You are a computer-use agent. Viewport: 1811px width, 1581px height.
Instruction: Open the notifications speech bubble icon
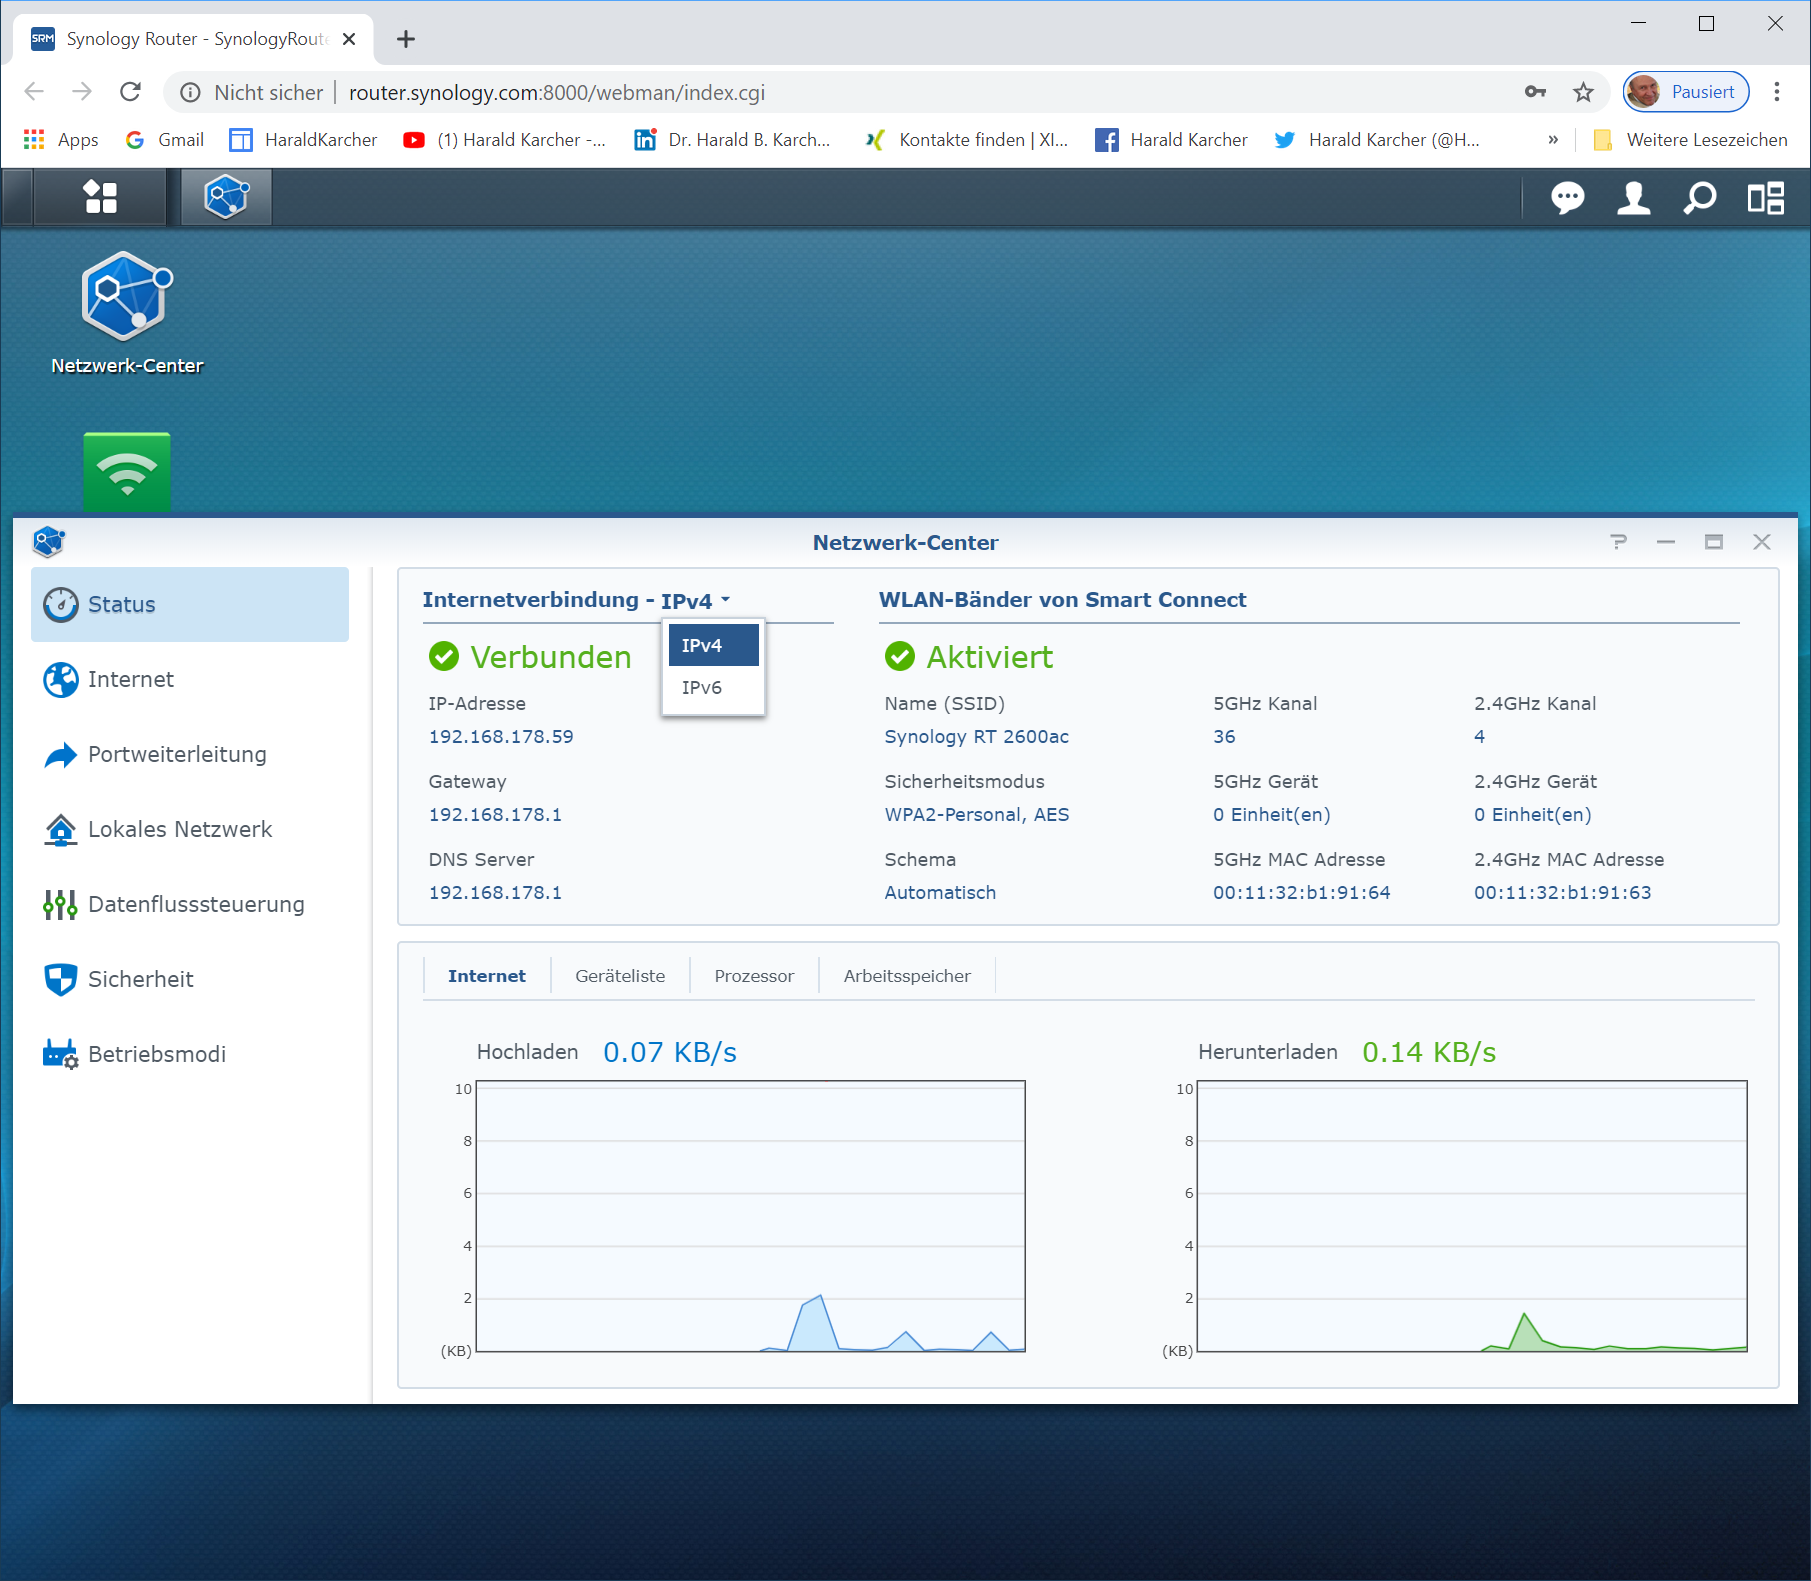pyautogui.click(x=1567, y=198)
